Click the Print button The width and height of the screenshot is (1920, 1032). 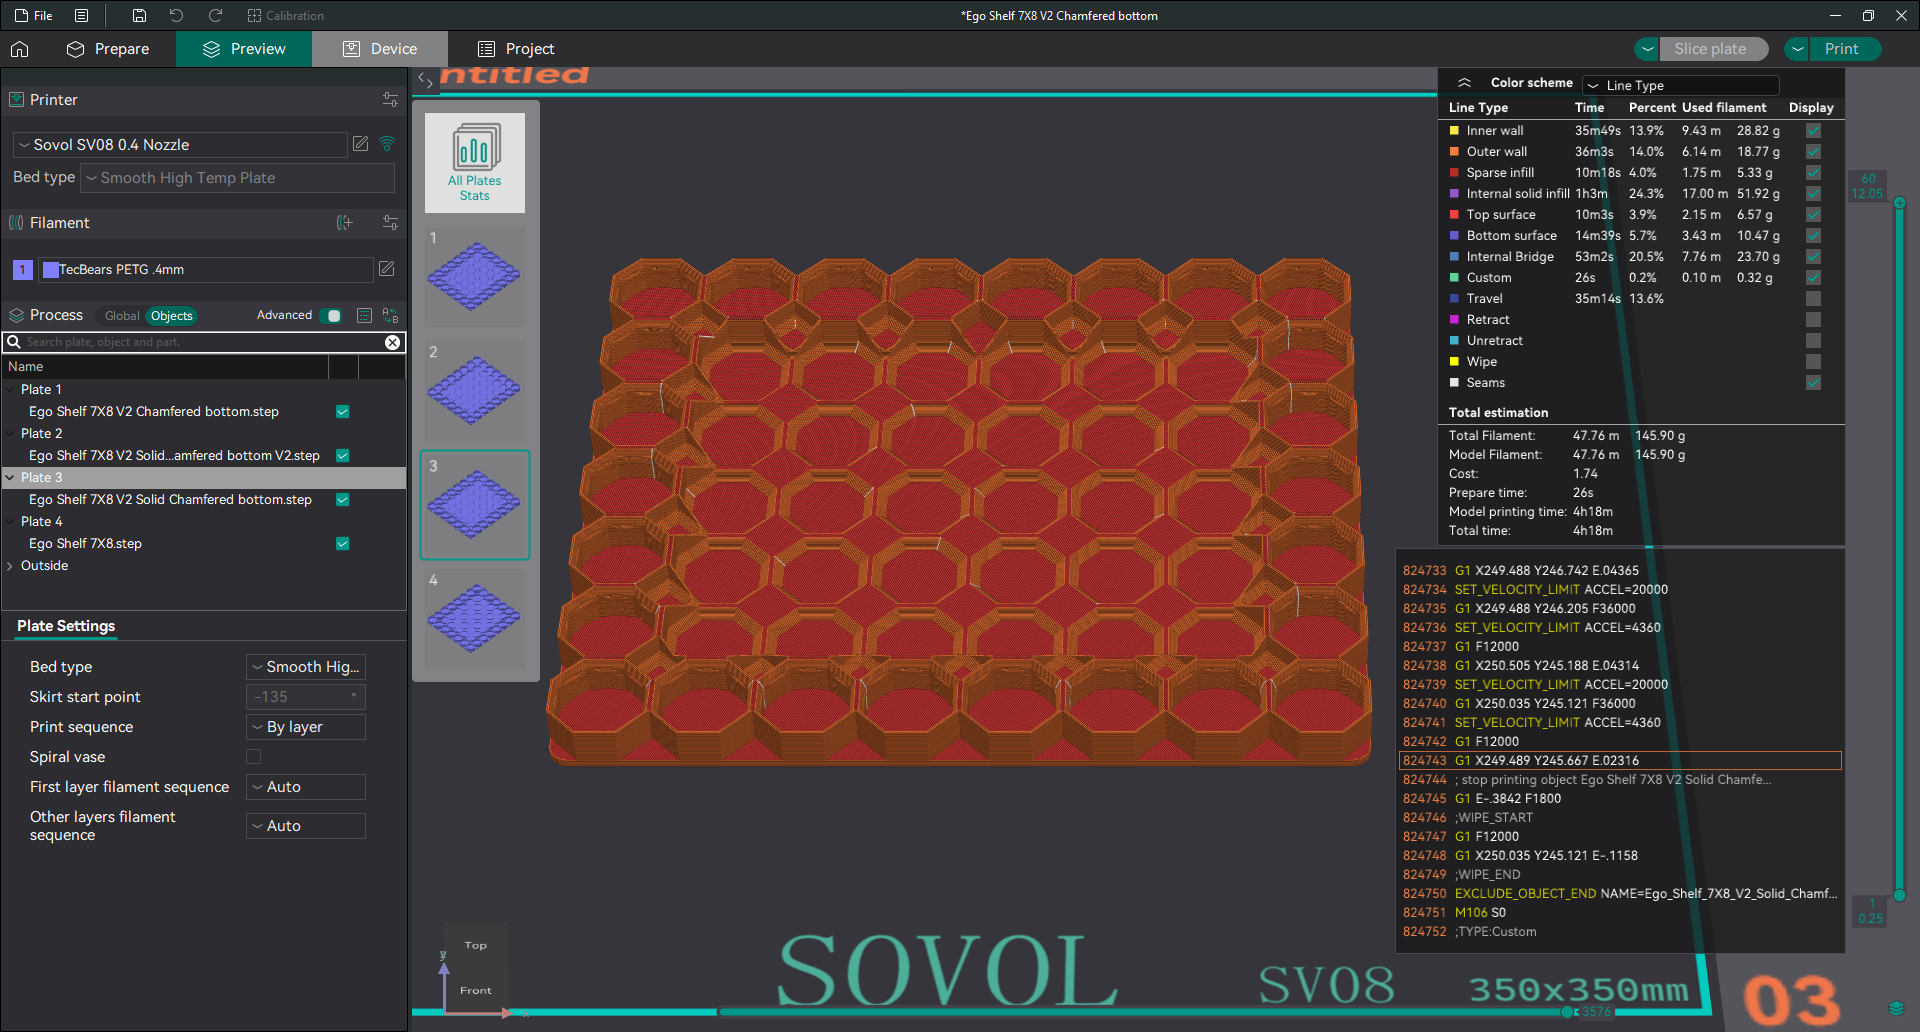click(x=1843, y=49)
